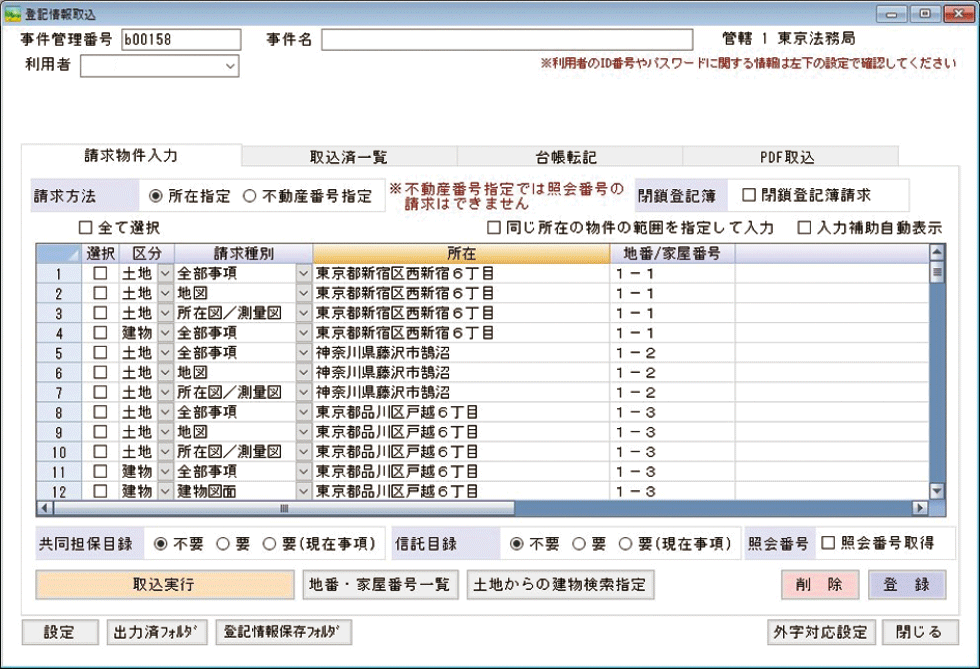Open the 利用者 dropdown
The width and height of the screenshot is (980, 669).
point(231,66)
